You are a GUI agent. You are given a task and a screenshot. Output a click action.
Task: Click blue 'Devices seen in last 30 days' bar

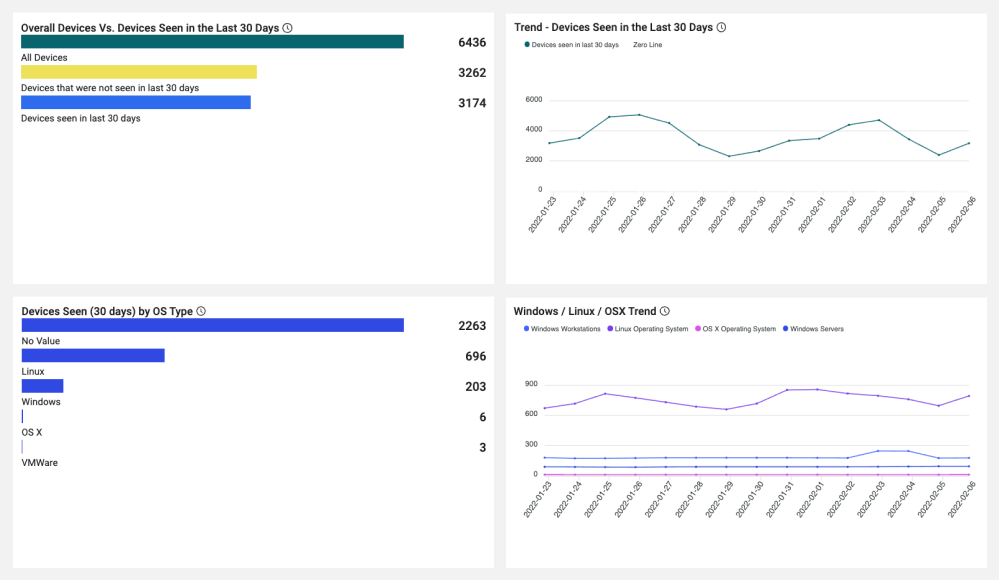point(136,103)
